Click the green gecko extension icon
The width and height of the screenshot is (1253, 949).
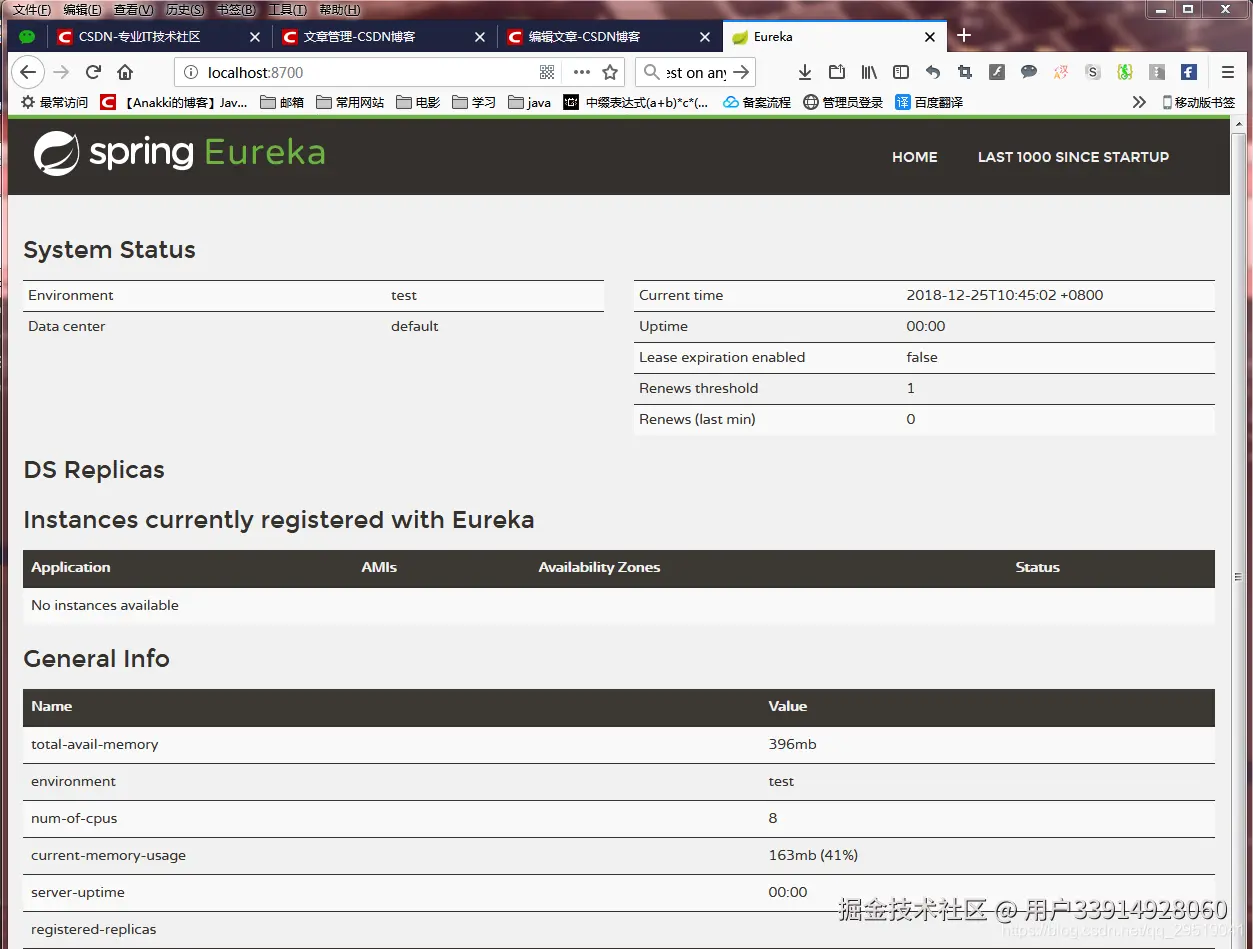pos(1125,72)
